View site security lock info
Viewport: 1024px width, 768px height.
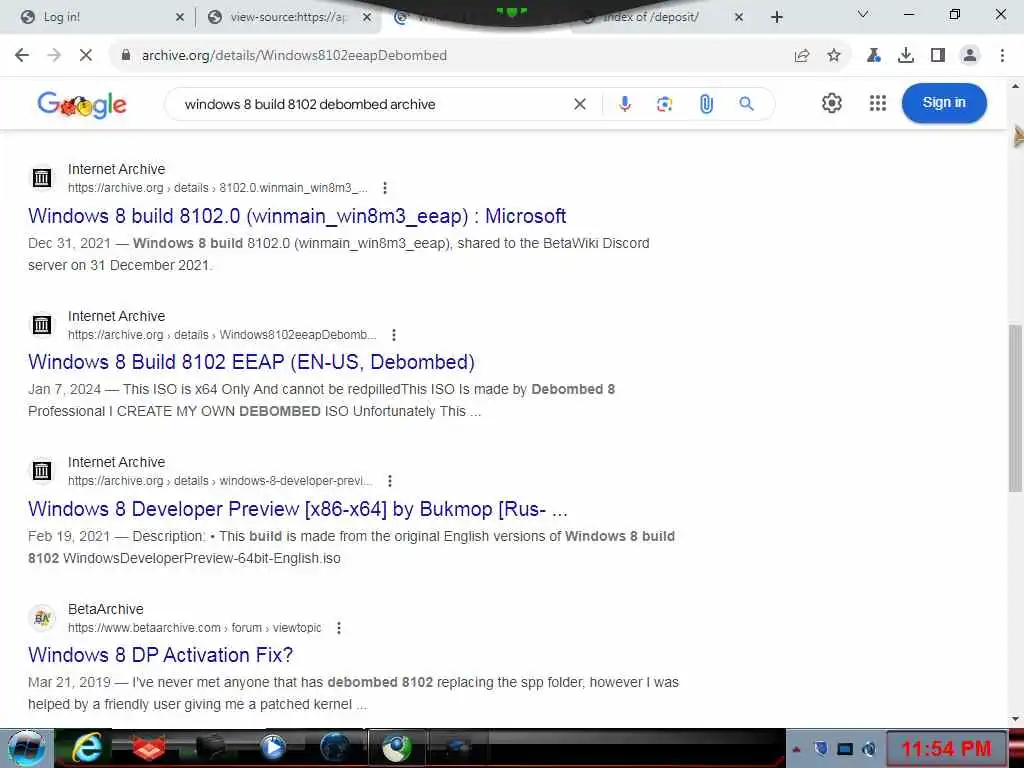click(x=126, y=56)
